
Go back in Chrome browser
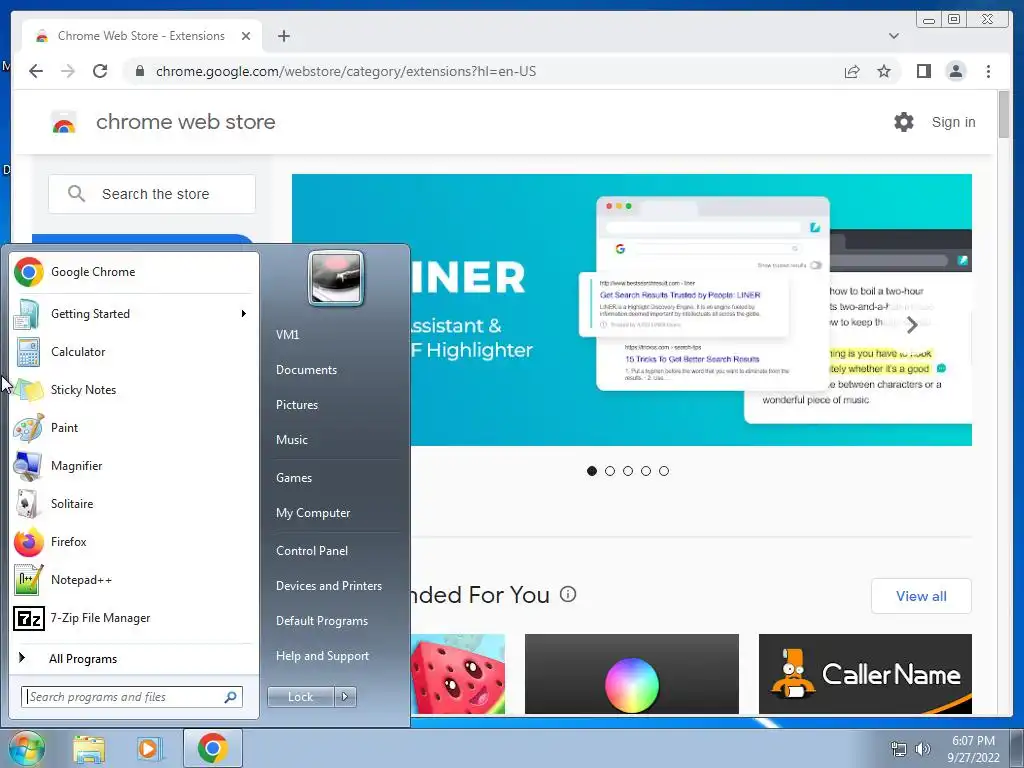click(x=36, y=71)
